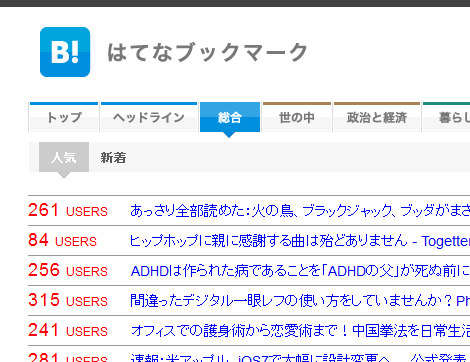The image size is (470, 362).
Task: Open the 暮らし tab at right edge
Action: click(446, 117)
